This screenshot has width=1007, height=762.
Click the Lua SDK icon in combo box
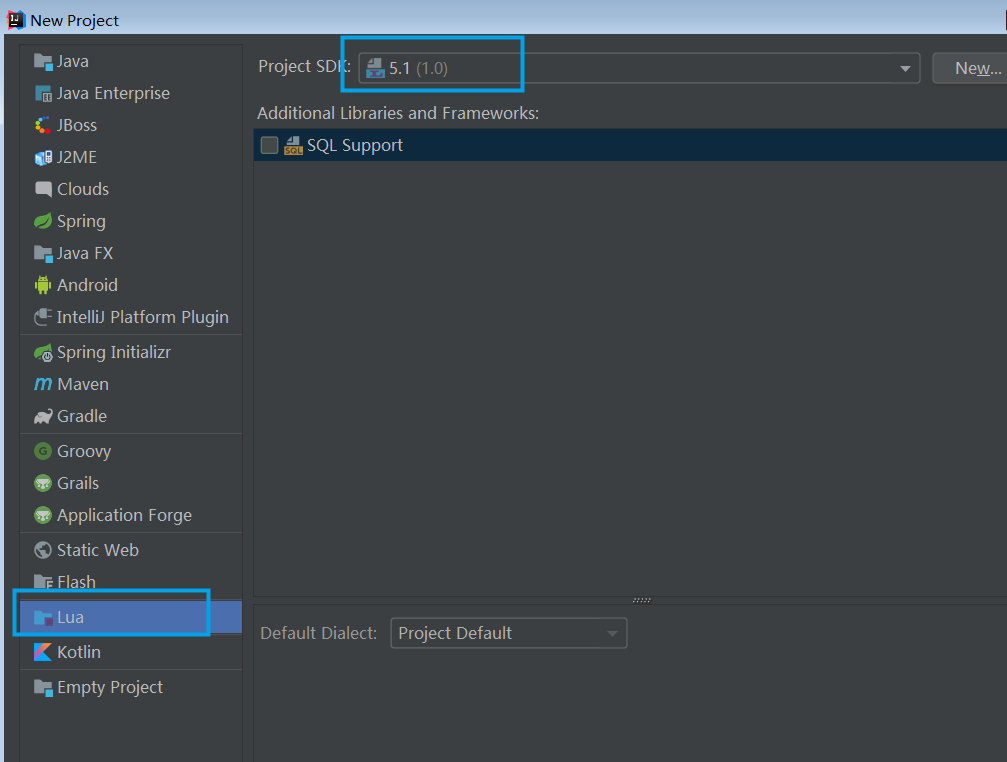click(375, 69)
